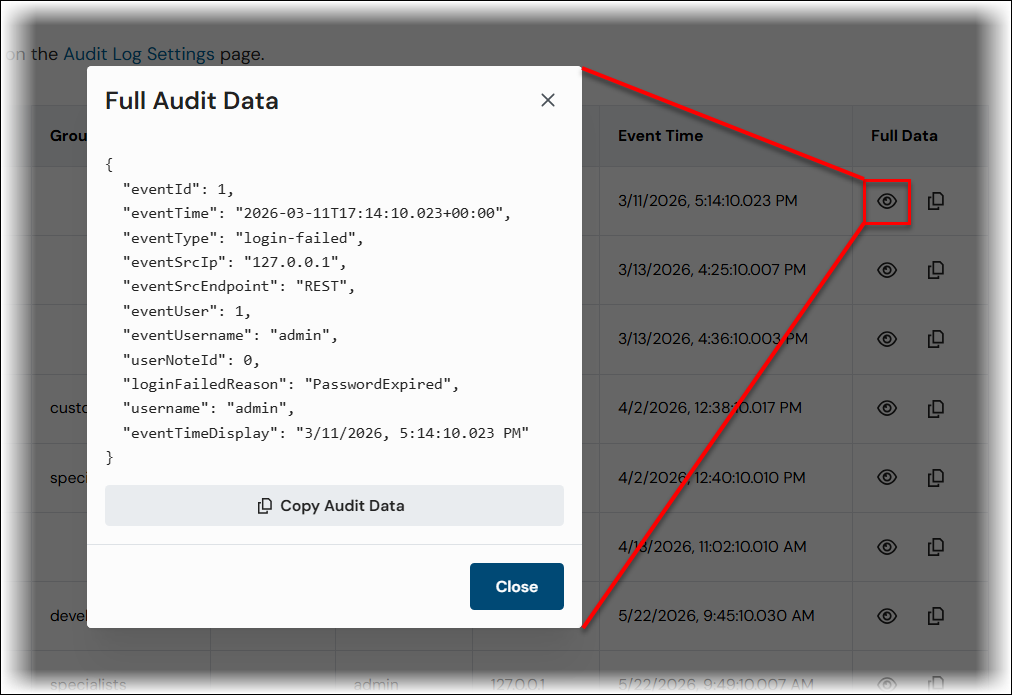This screenshot has height=695, width=1012.
Task: View full data for 4/2/2026 12:38:10.017 PM event
Action: coord(887,408)
